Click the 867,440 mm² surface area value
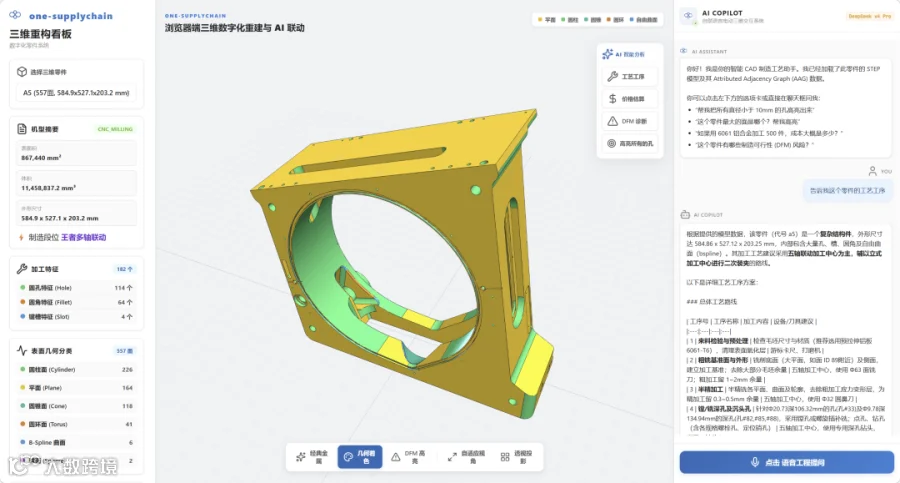The height and width of the screenshot is (483, 900). pos(41,157)
